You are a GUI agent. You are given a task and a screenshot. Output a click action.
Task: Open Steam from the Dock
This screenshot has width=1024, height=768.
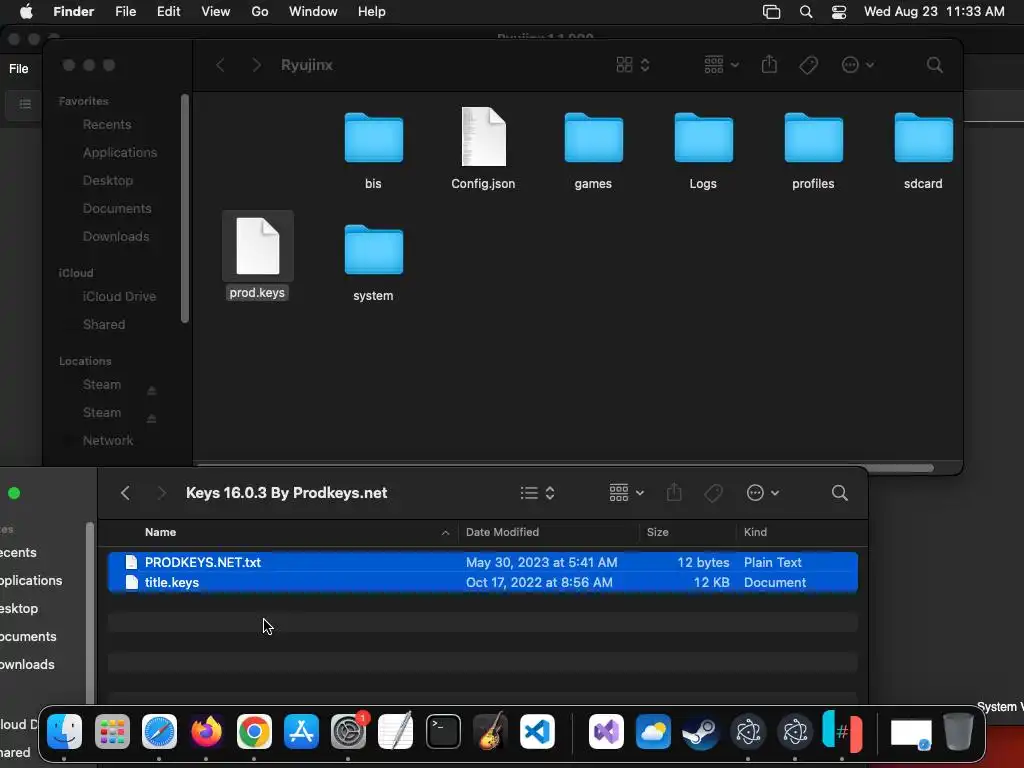[x=700, y=731]
